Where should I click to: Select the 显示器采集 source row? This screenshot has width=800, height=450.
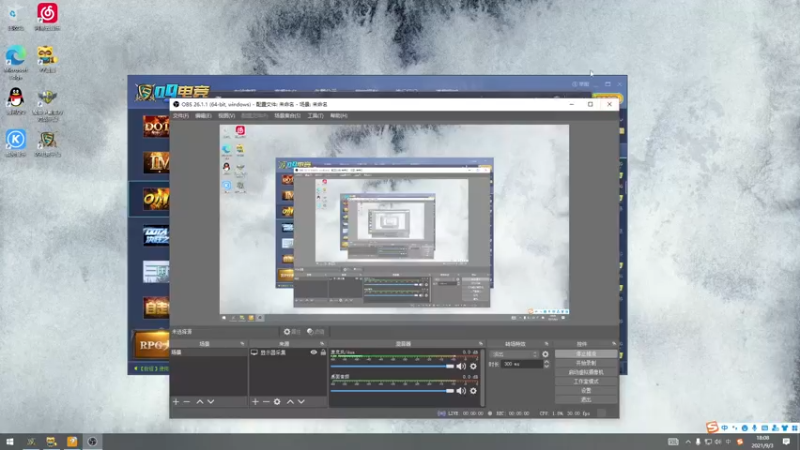click(288, 352)
